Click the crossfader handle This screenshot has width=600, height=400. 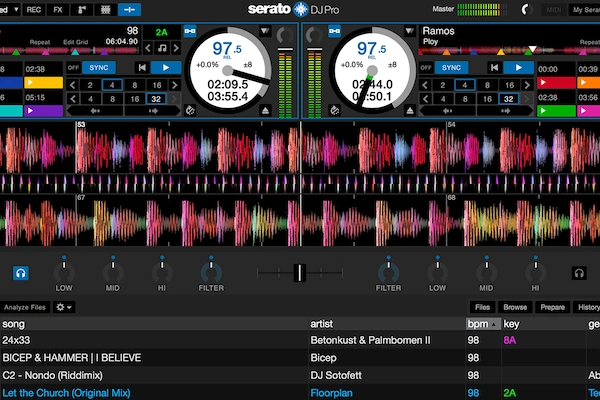300,273
